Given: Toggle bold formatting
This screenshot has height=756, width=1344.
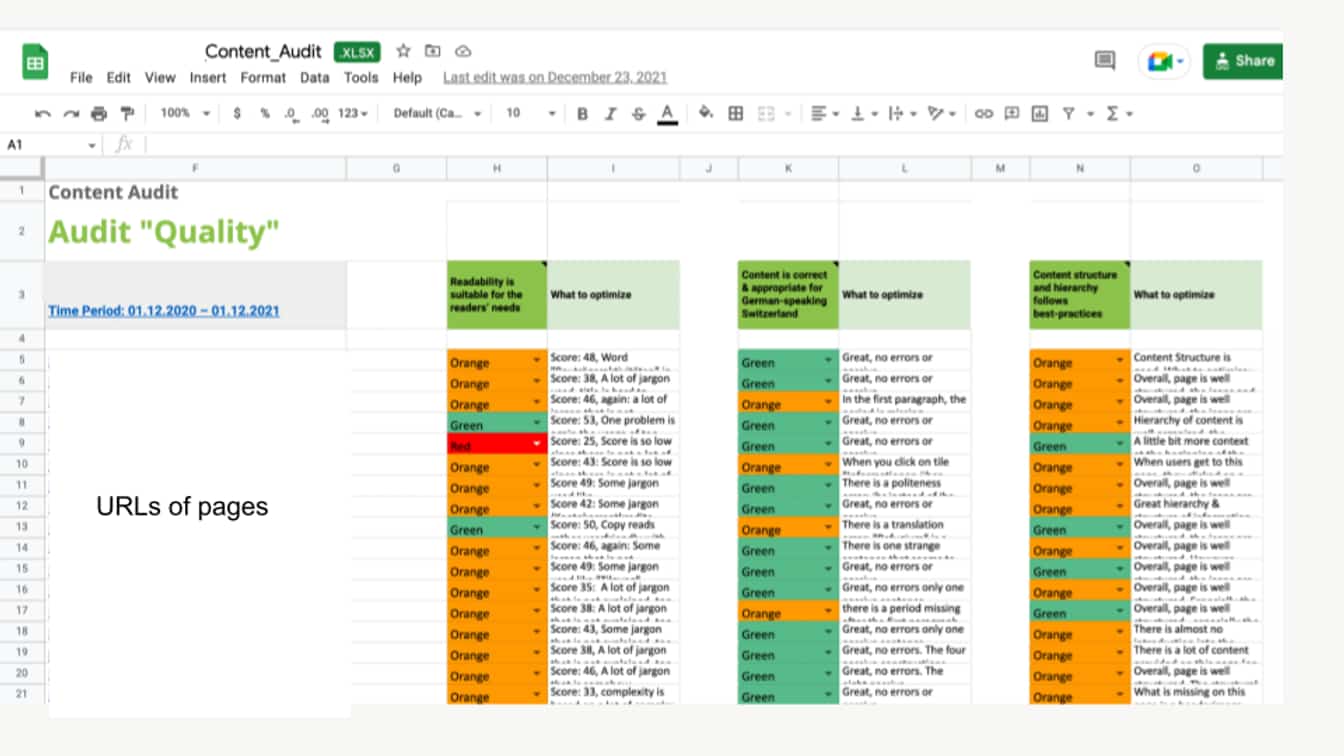Looking at the screenshot, I should [581, 113].
